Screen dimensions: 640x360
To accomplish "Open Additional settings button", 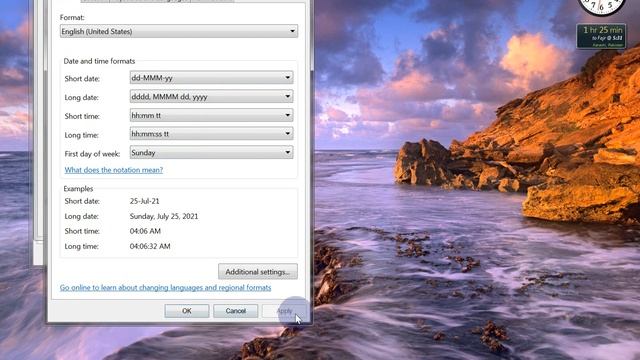I will [258, 272].
